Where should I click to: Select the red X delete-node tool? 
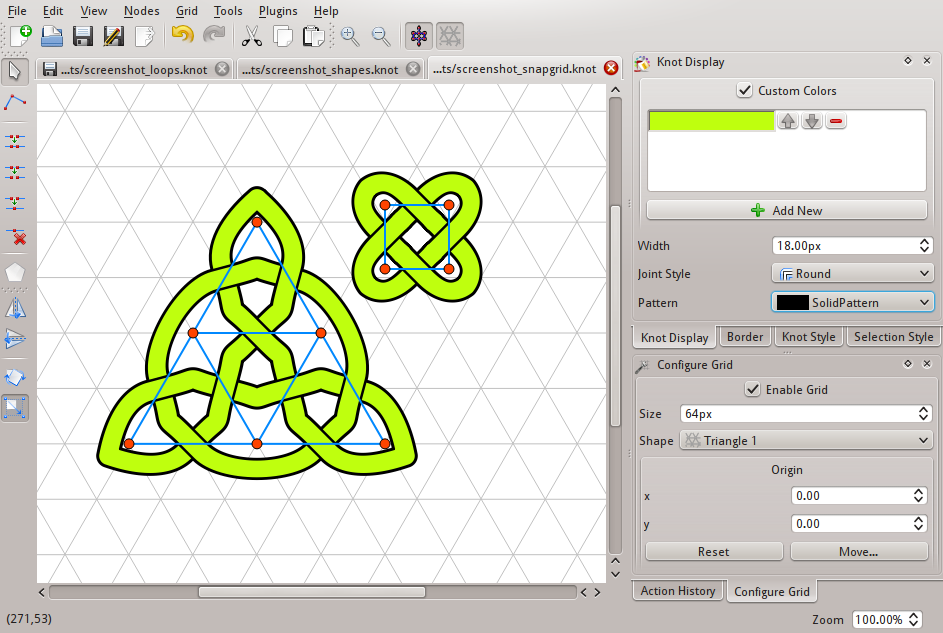(x=16, y=236)
